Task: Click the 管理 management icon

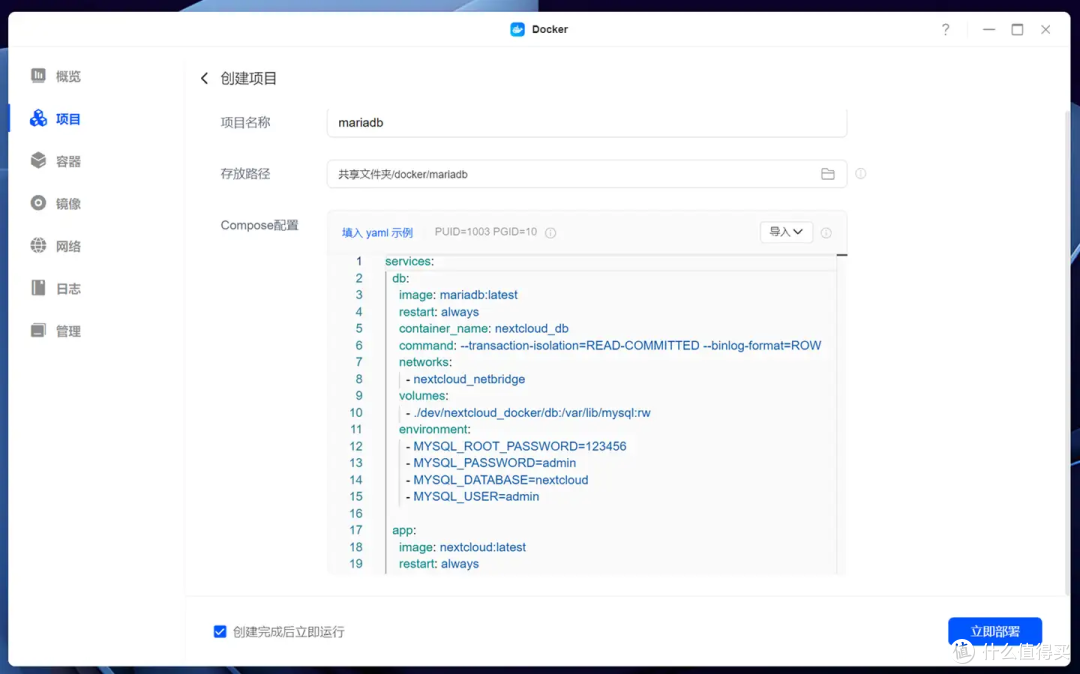Action: click(39, 330)
